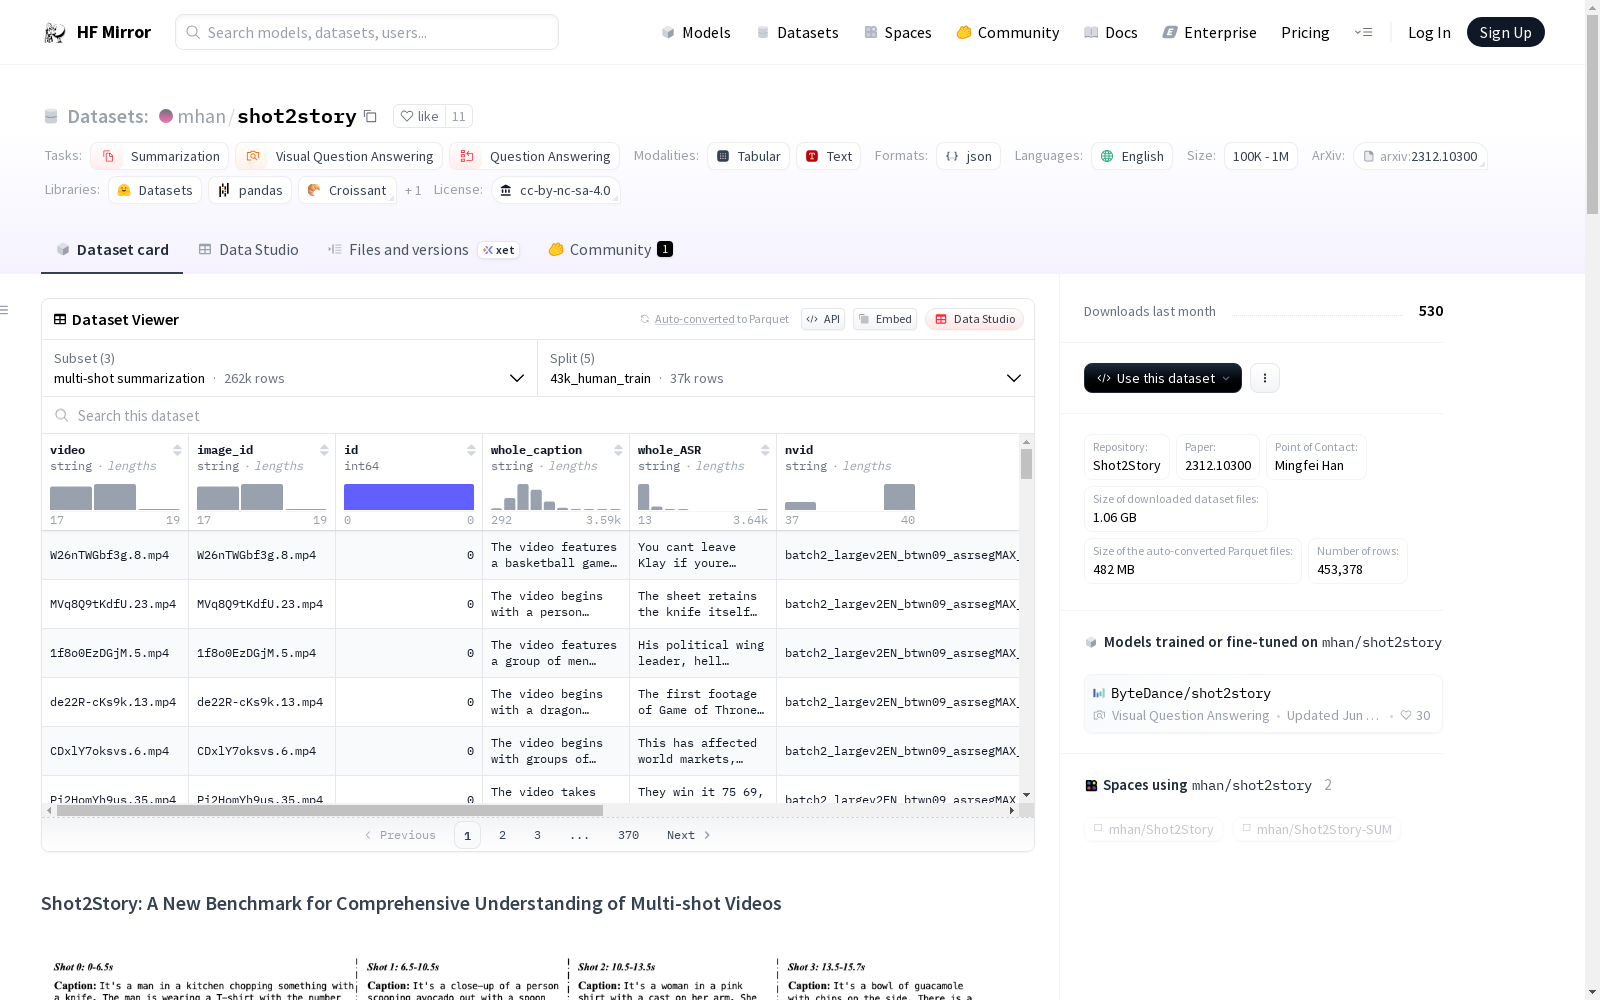
Task: Switch to the Data Studio tab
Action: tap(249, 250)
